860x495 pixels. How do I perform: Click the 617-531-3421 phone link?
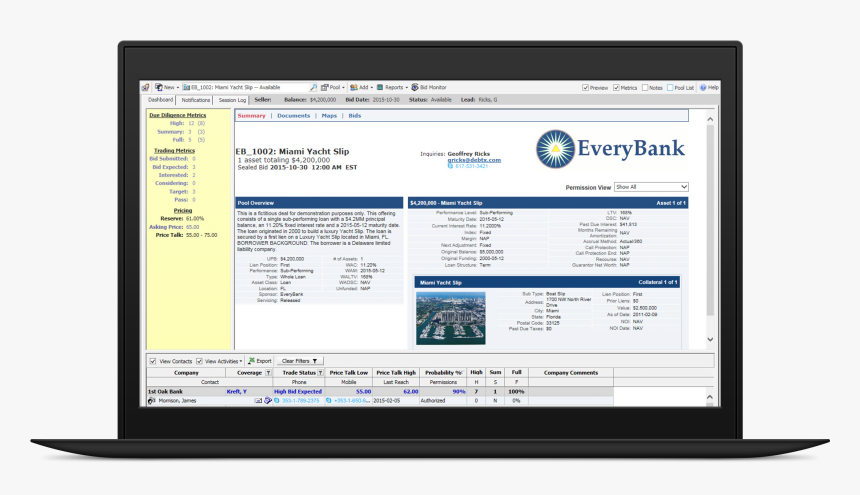[x=472, y=166]
